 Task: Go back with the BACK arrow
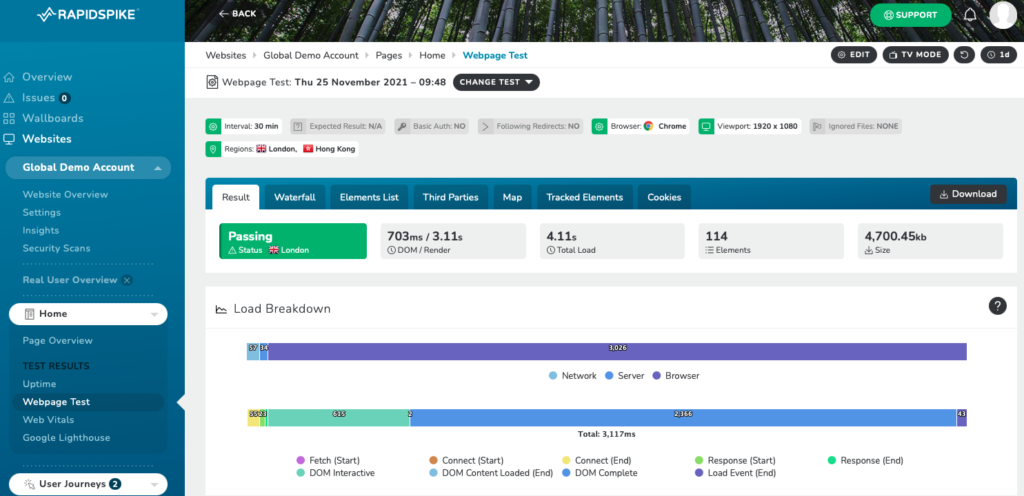click(237, 14)
